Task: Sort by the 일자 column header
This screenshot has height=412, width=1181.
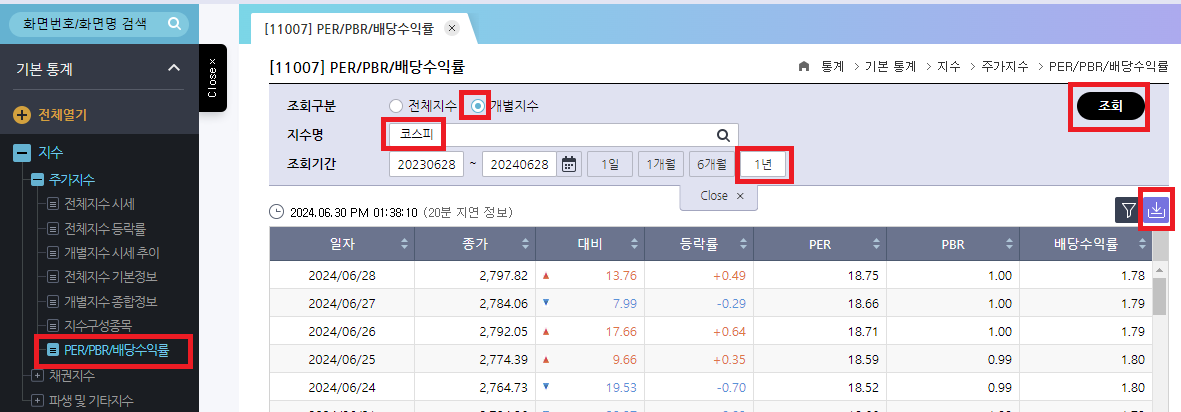Action: click(x=342, y=244)
